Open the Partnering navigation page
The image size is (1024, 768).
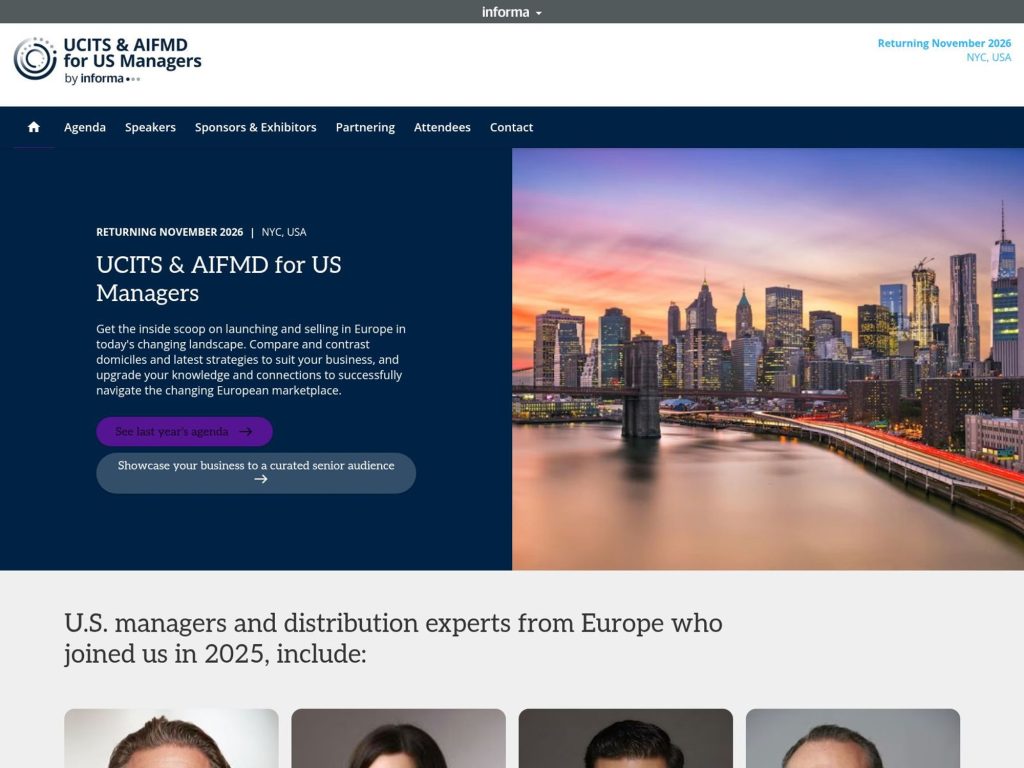(x=365, y=127)
